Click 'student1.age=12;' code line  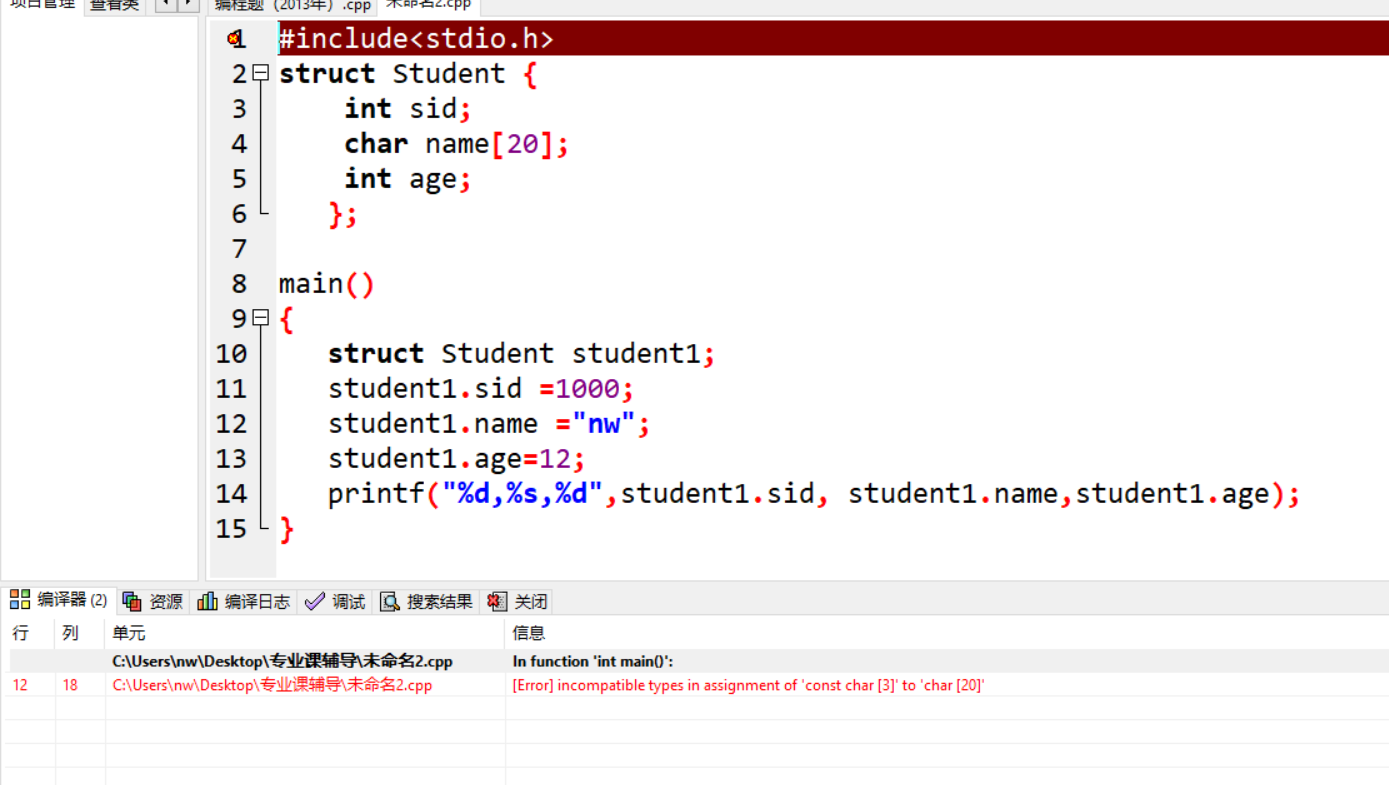(x=457, y=459)
